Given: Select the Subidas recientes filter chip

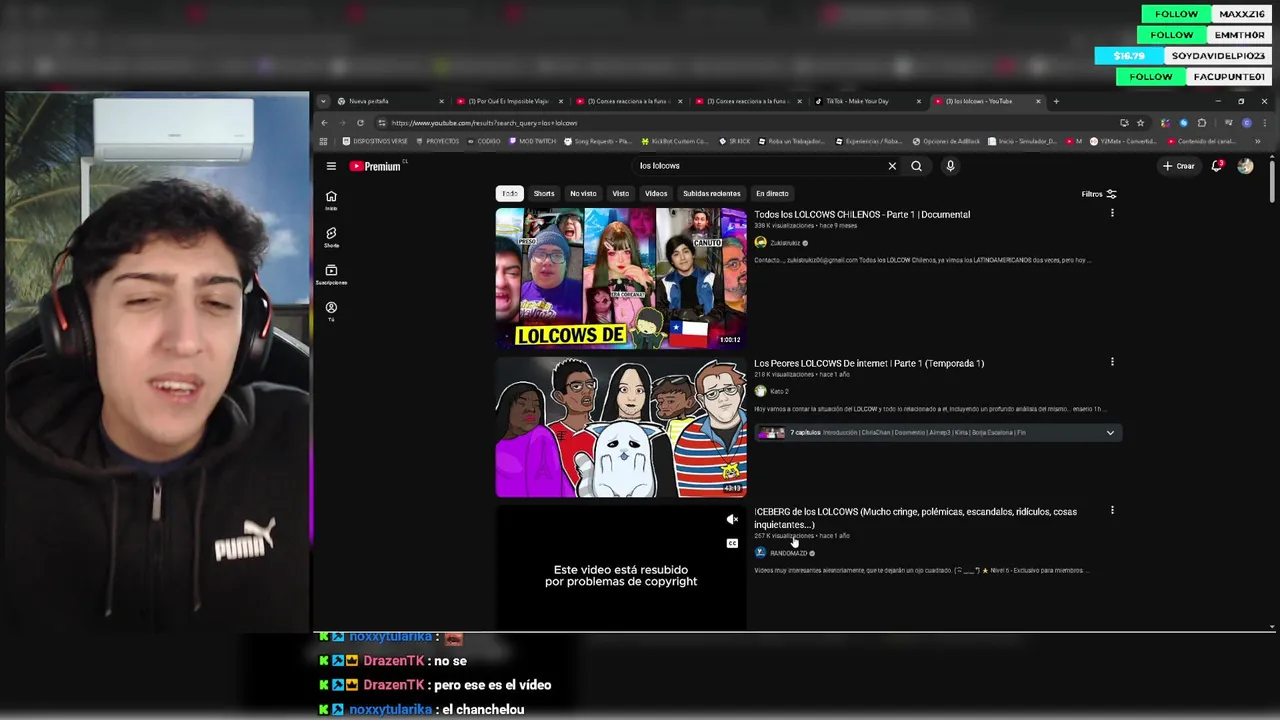Looking at the screenshot, I should coord(712,194).
